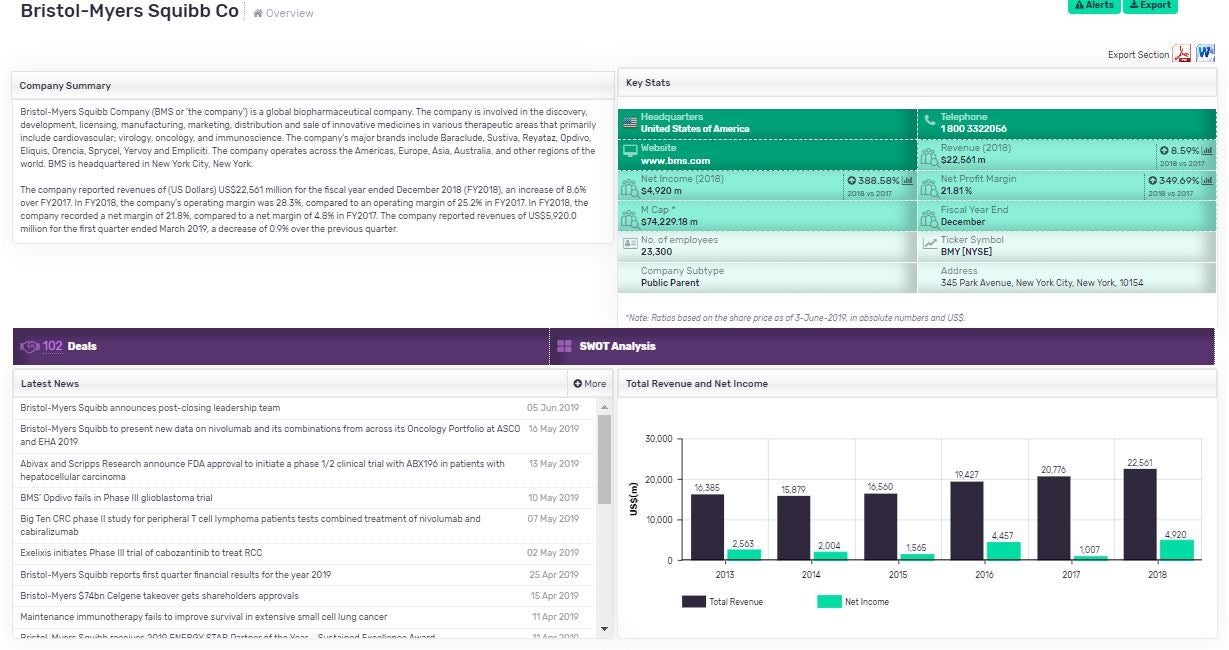Open the SWOT Analysis tab
The image size is (1229, 650).
click(x=883, y=346)
